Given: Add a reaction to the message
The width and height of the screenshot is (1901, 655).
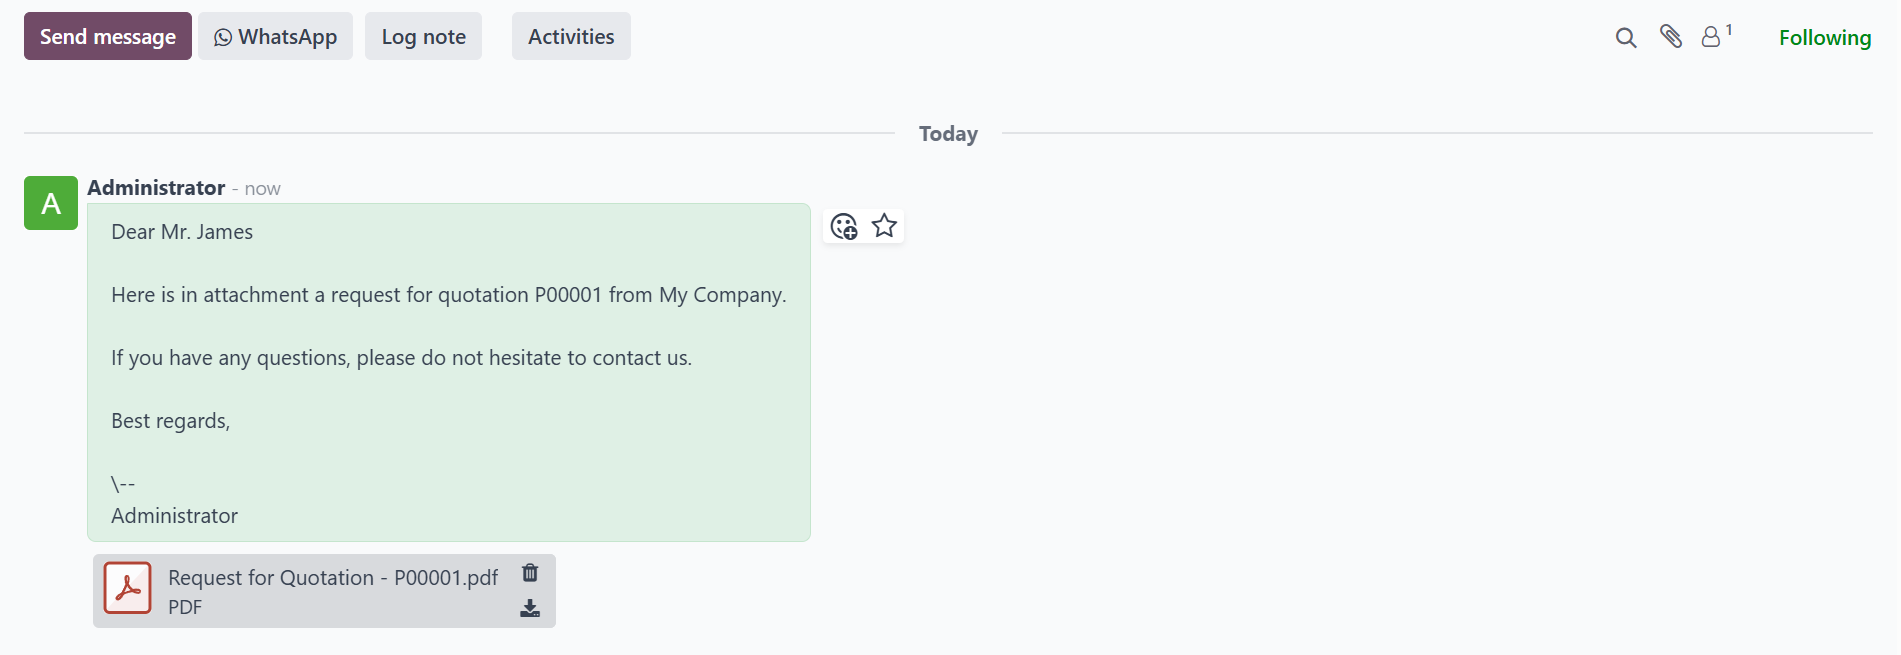Looking at the screenshot, I should coord(844,226).
